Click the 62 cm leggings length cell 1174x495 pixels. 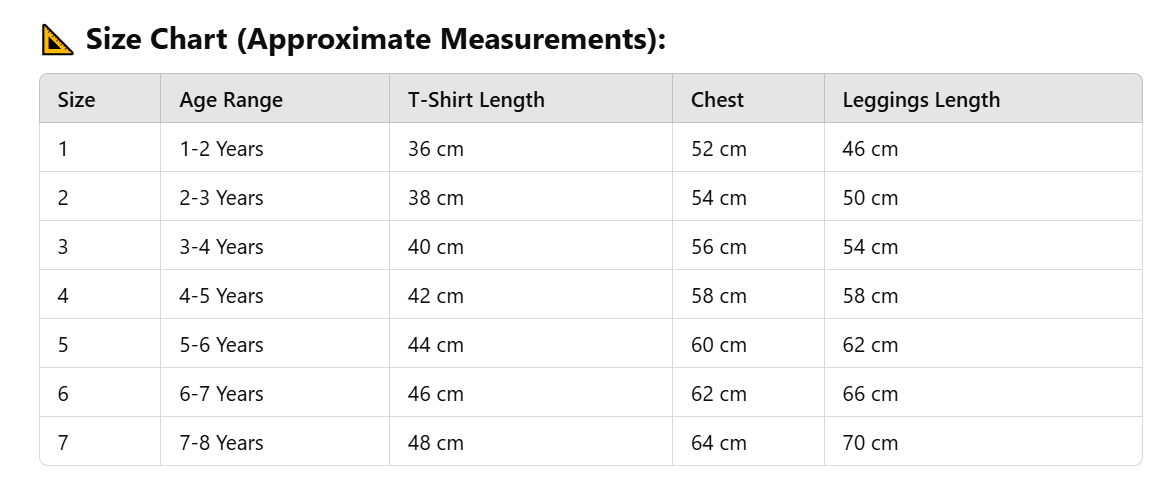coord(983,345)
